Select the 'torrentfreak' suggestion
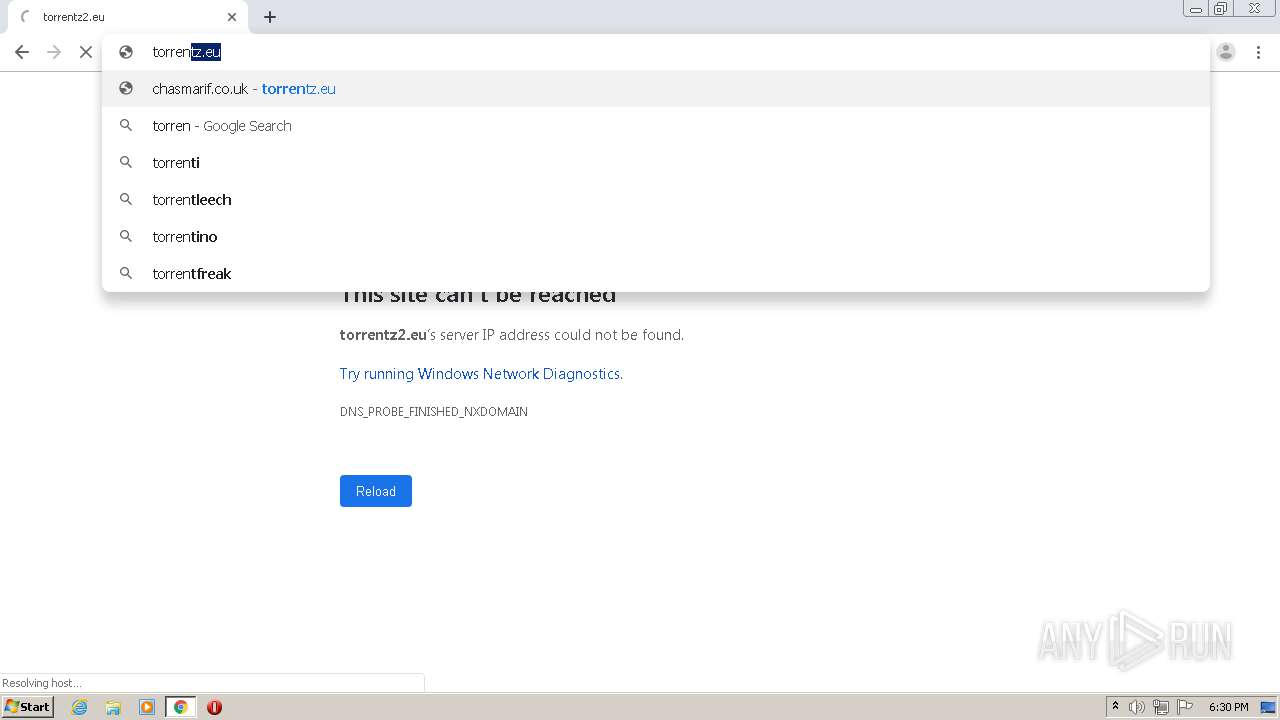 (x=656, y=273)
